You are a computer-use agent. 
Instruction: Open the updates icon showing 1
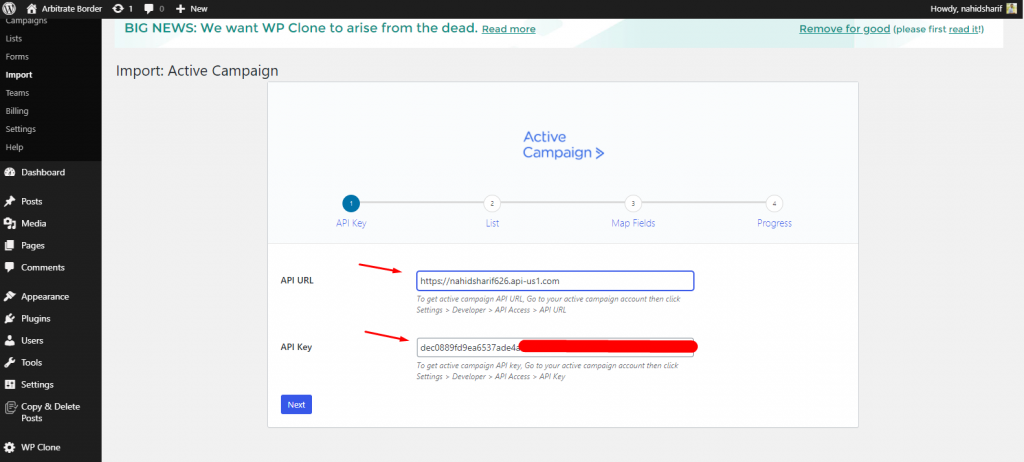[118, 8]
